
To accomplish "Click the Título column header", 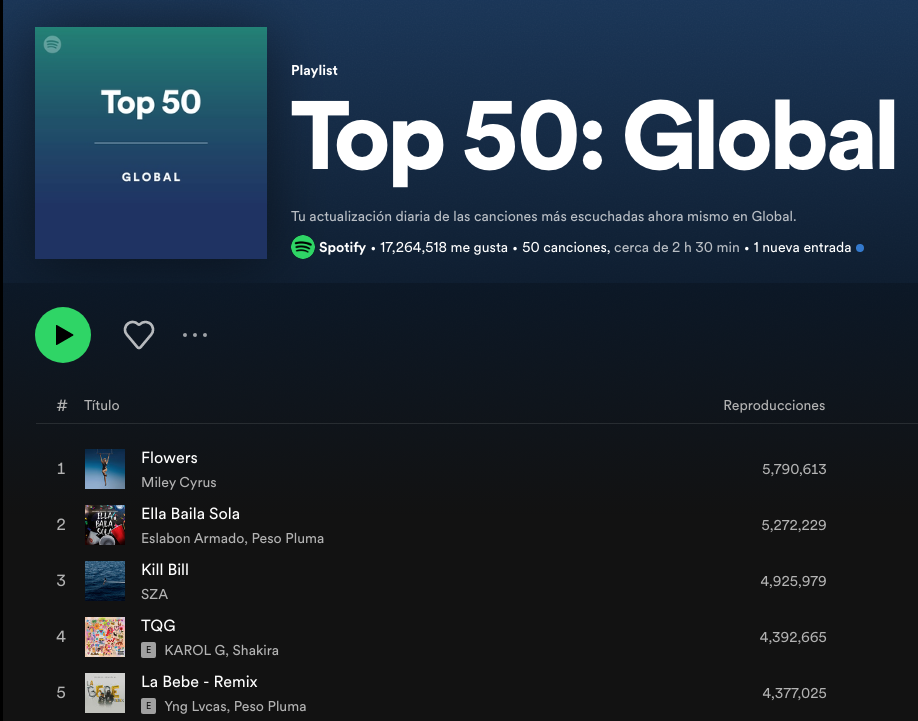I will coord(101,405).
